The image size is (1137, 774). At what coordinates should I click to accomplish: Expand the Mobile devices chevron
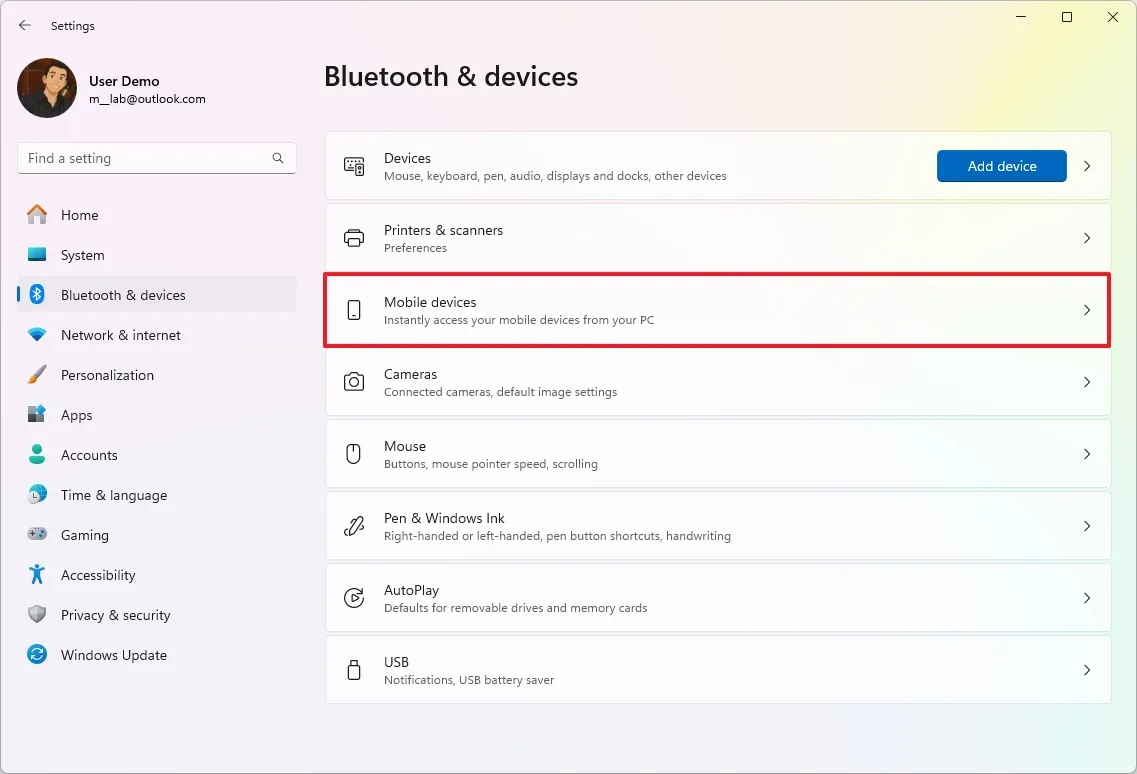coord(1087,310)
